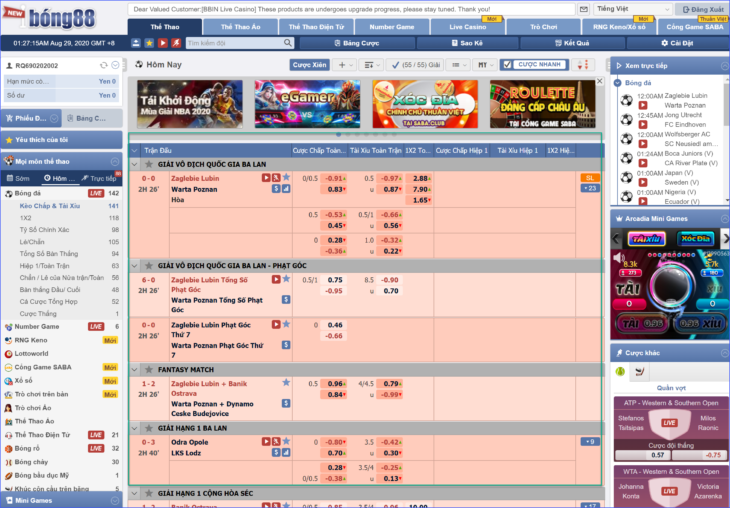
Task: Open the eGamer promotional banner
Action: (307, 104)
